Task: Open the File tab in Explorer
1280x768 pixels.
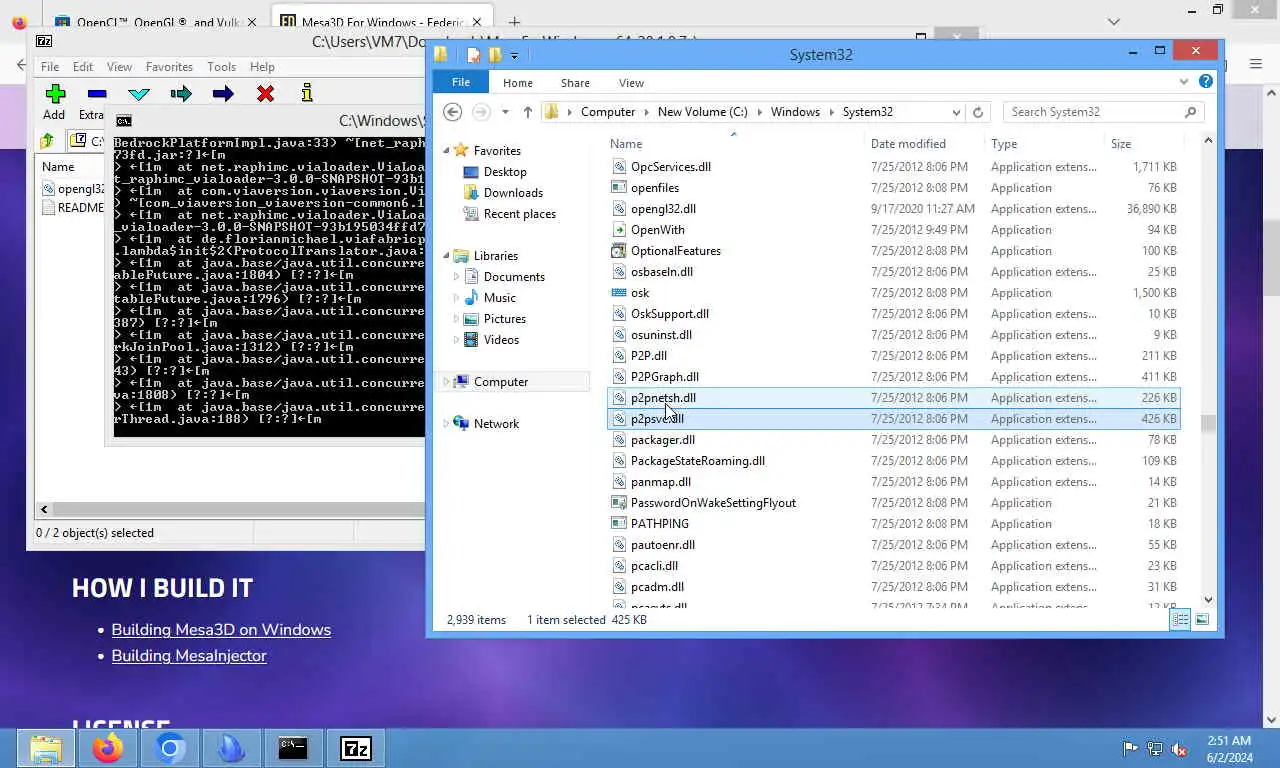Action: pos(461,82)
